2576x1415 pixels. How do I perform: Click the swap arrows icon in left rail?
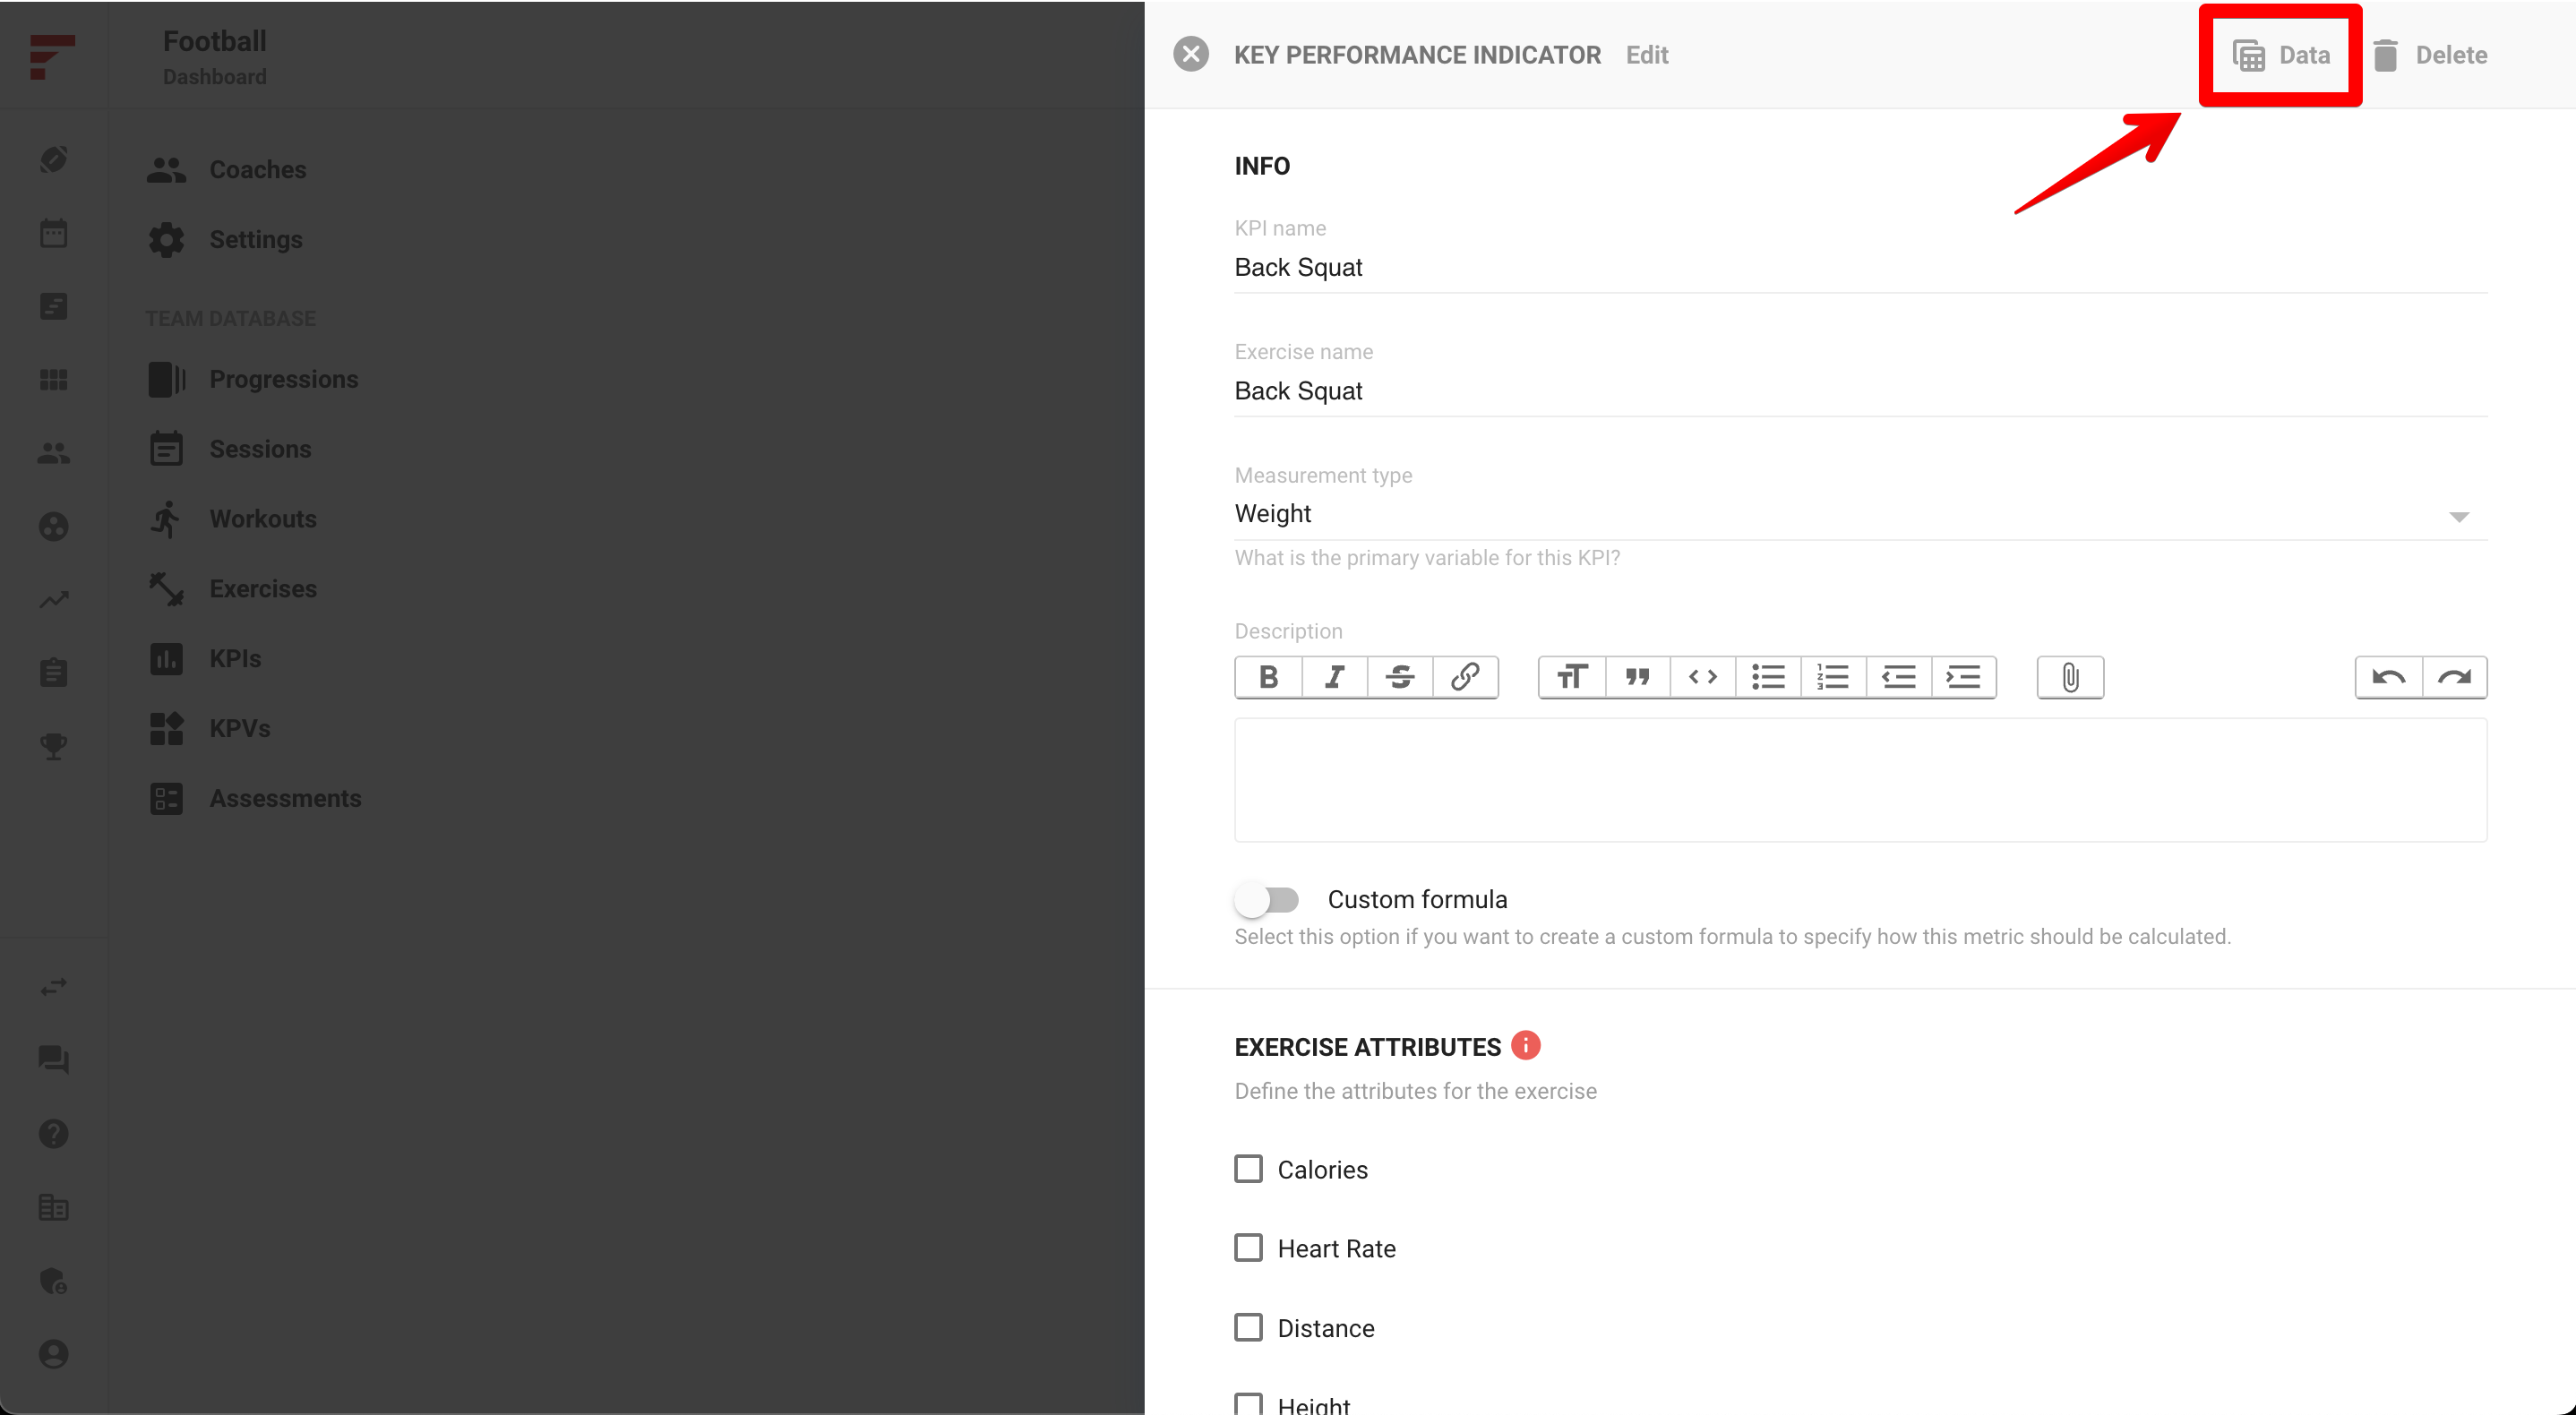(53, 987)
